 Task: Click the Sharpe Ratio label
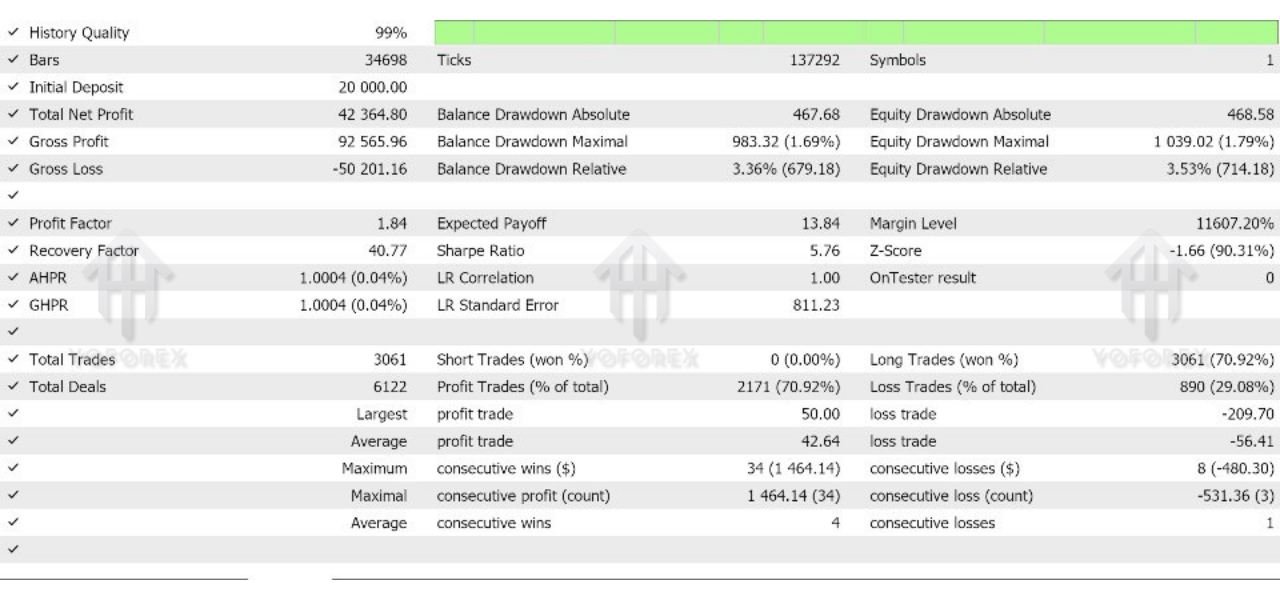click(x=480, y=251)
